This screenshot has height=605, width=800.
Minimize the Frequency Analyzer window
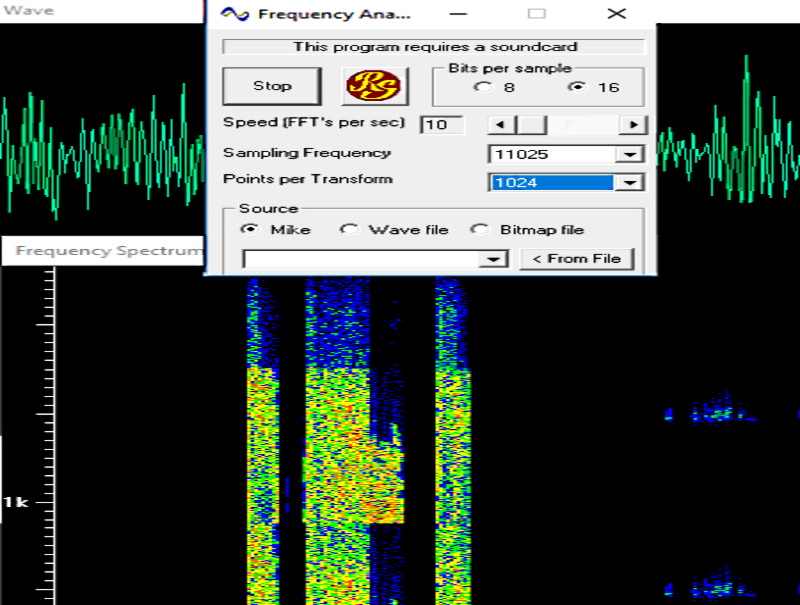point(457,14)
